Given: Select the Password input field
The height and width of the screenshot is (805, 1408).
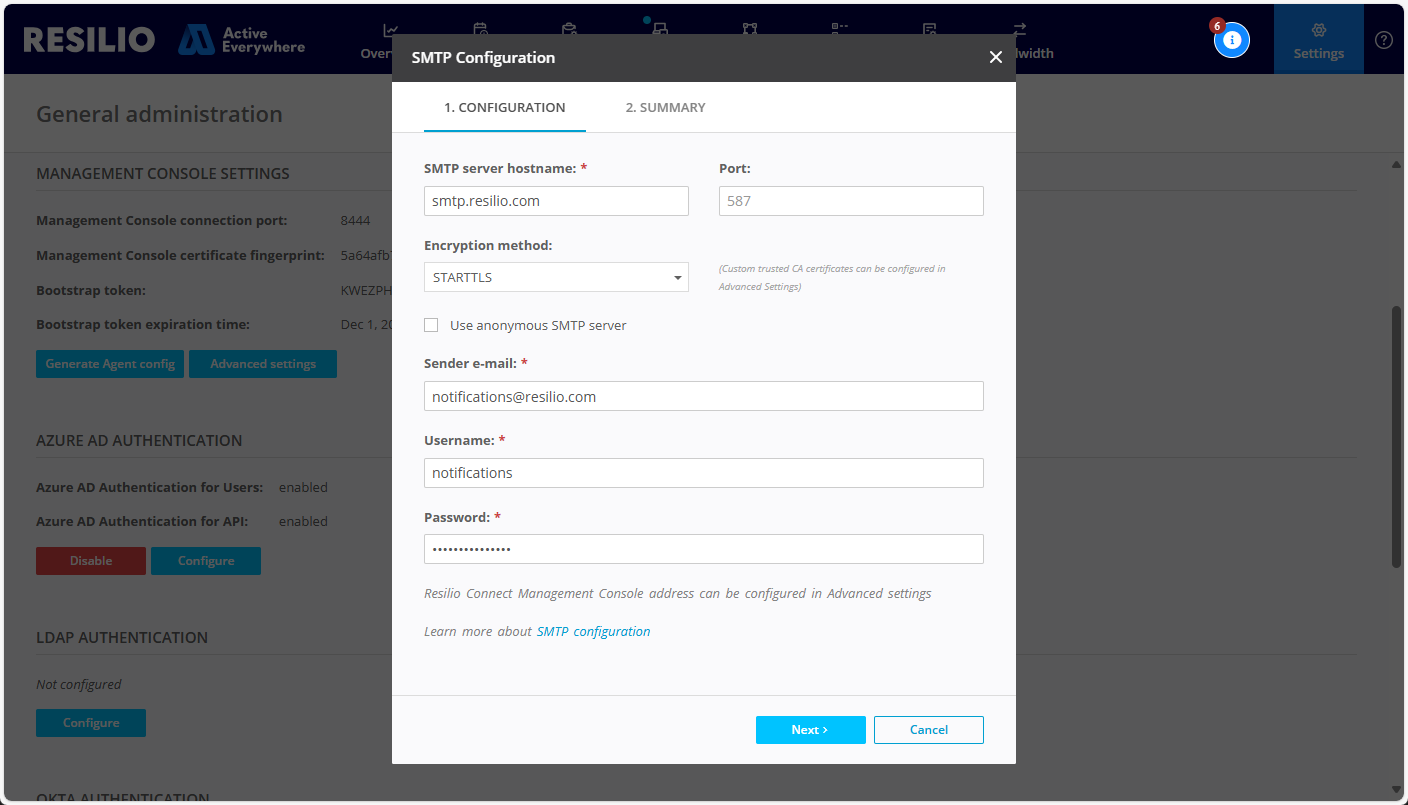Looking at the screenshot, I should tap(703, 549).
